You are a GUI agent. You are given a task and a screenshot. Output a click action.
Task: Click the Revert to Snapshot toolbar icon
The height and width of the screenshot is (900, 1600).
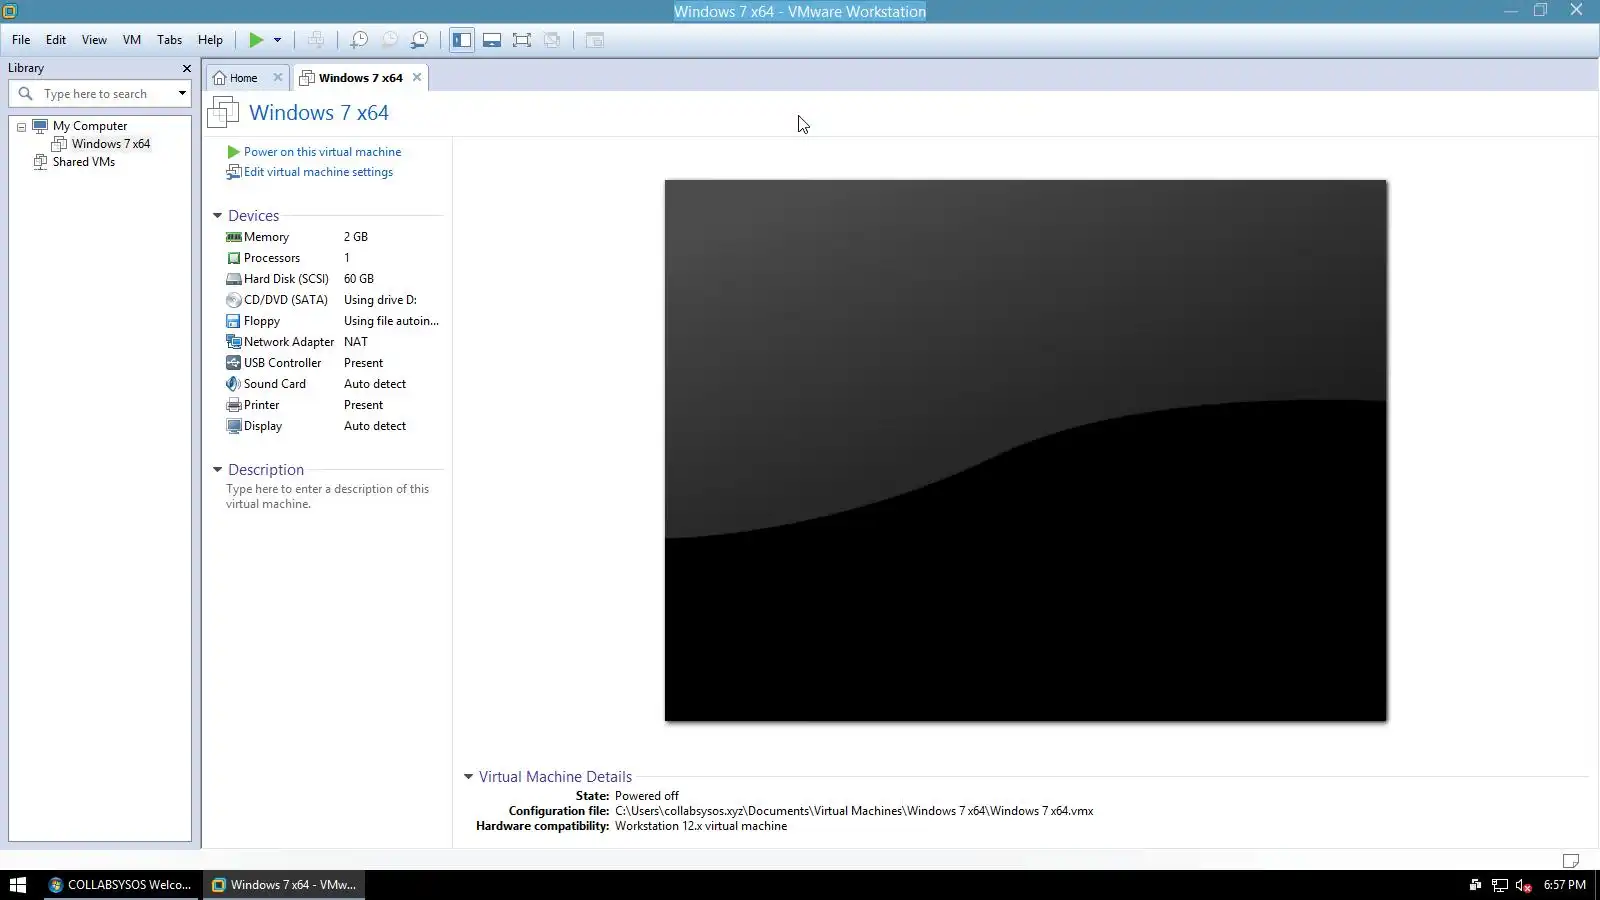pos(389,40)
